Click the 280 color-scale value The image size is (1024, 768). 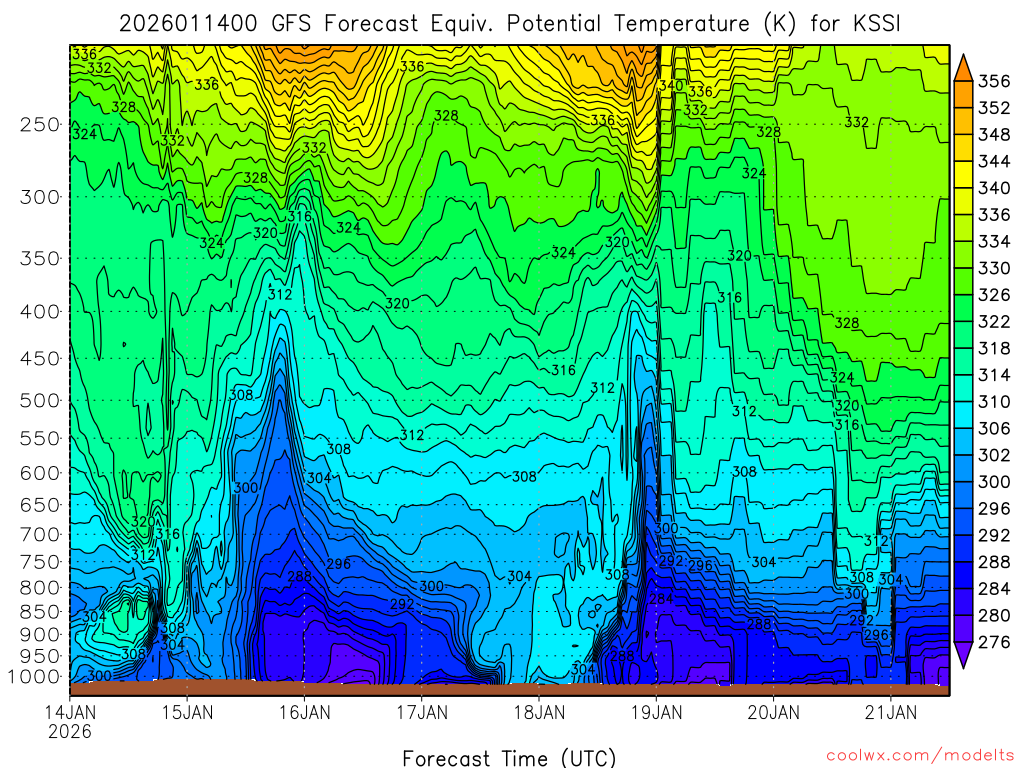pos(993,616)
